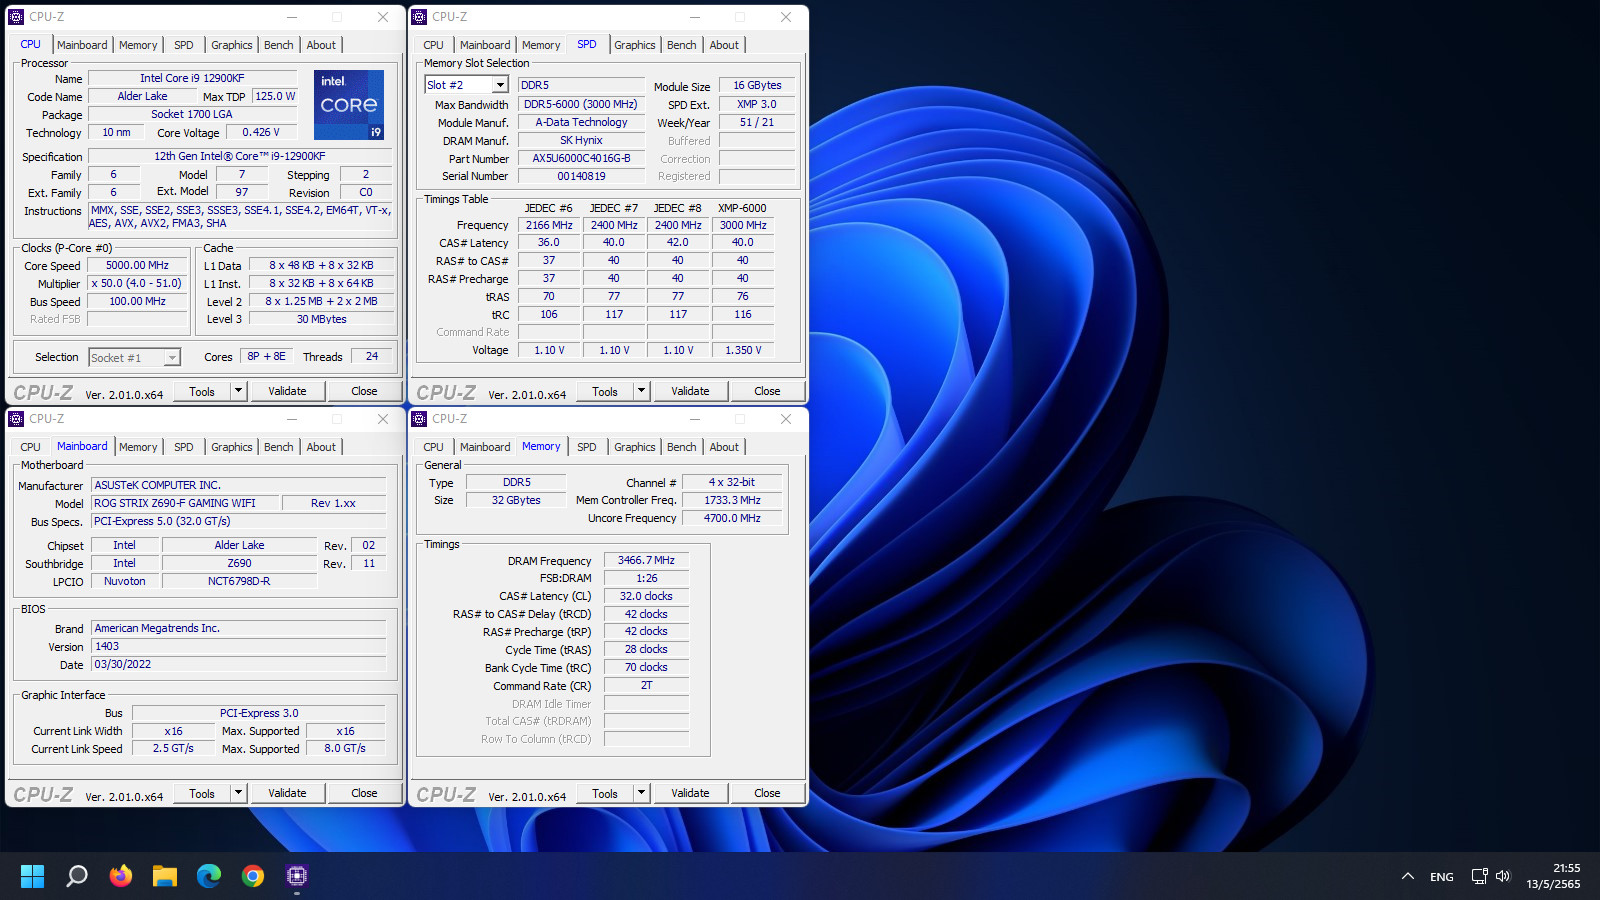Click CAS# Latency 32.0 clocks value

[x=646, y=596]
